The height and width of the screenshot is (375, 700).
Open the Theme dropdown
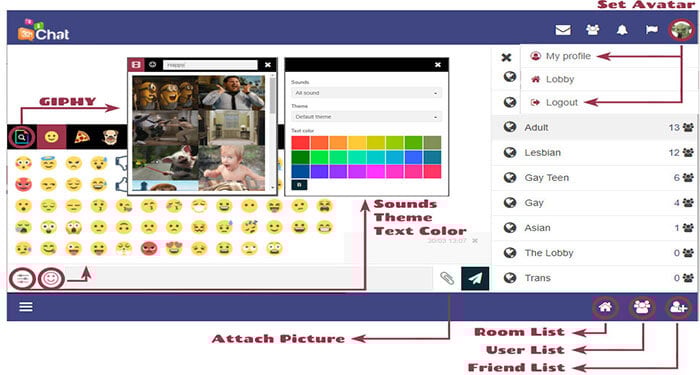tap(366, 117)
